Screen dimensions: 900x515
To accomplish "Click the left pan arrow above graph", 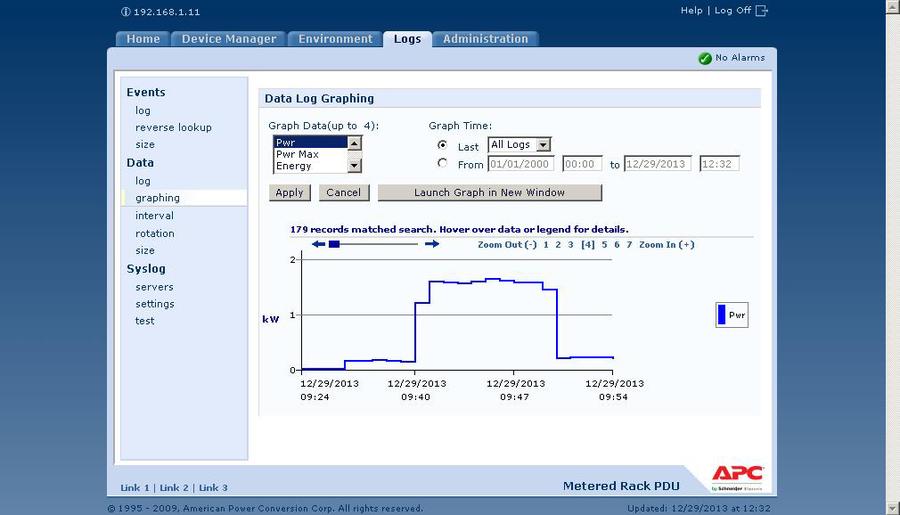I will click(x=318, y=244).
